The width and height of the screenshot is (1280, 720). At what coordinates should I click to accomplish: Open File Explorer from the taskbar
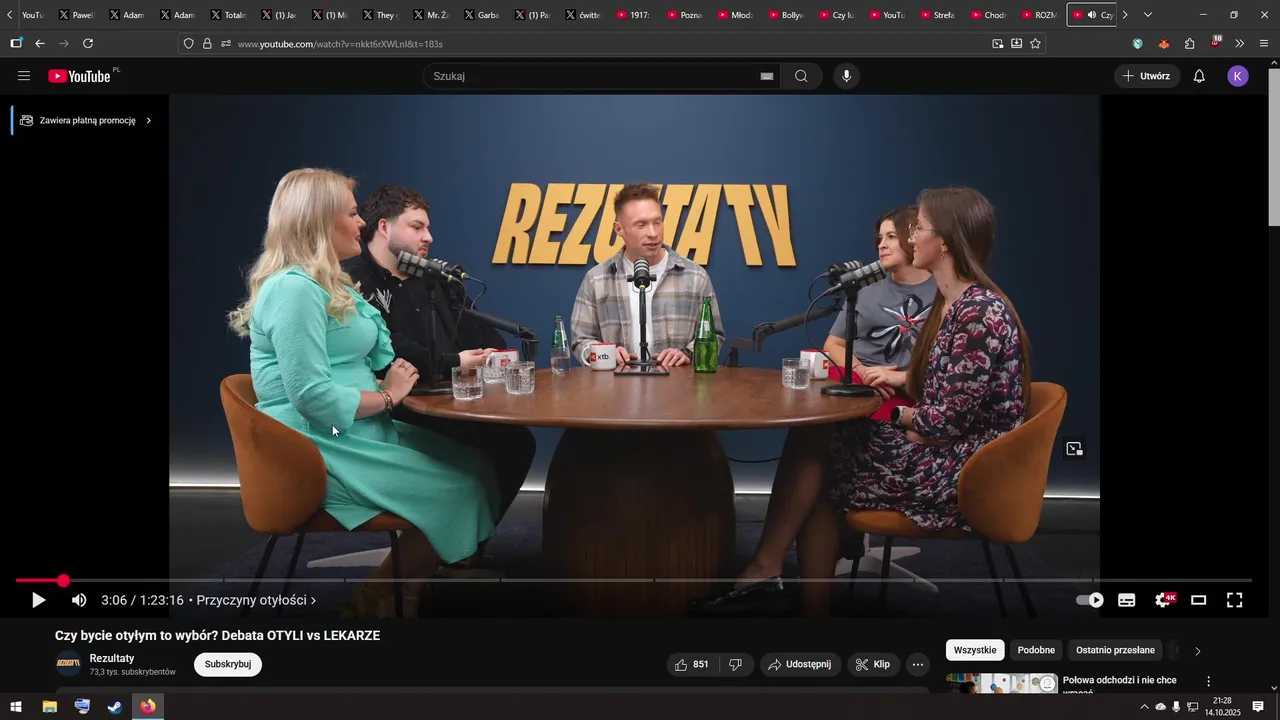click(49, 707)
